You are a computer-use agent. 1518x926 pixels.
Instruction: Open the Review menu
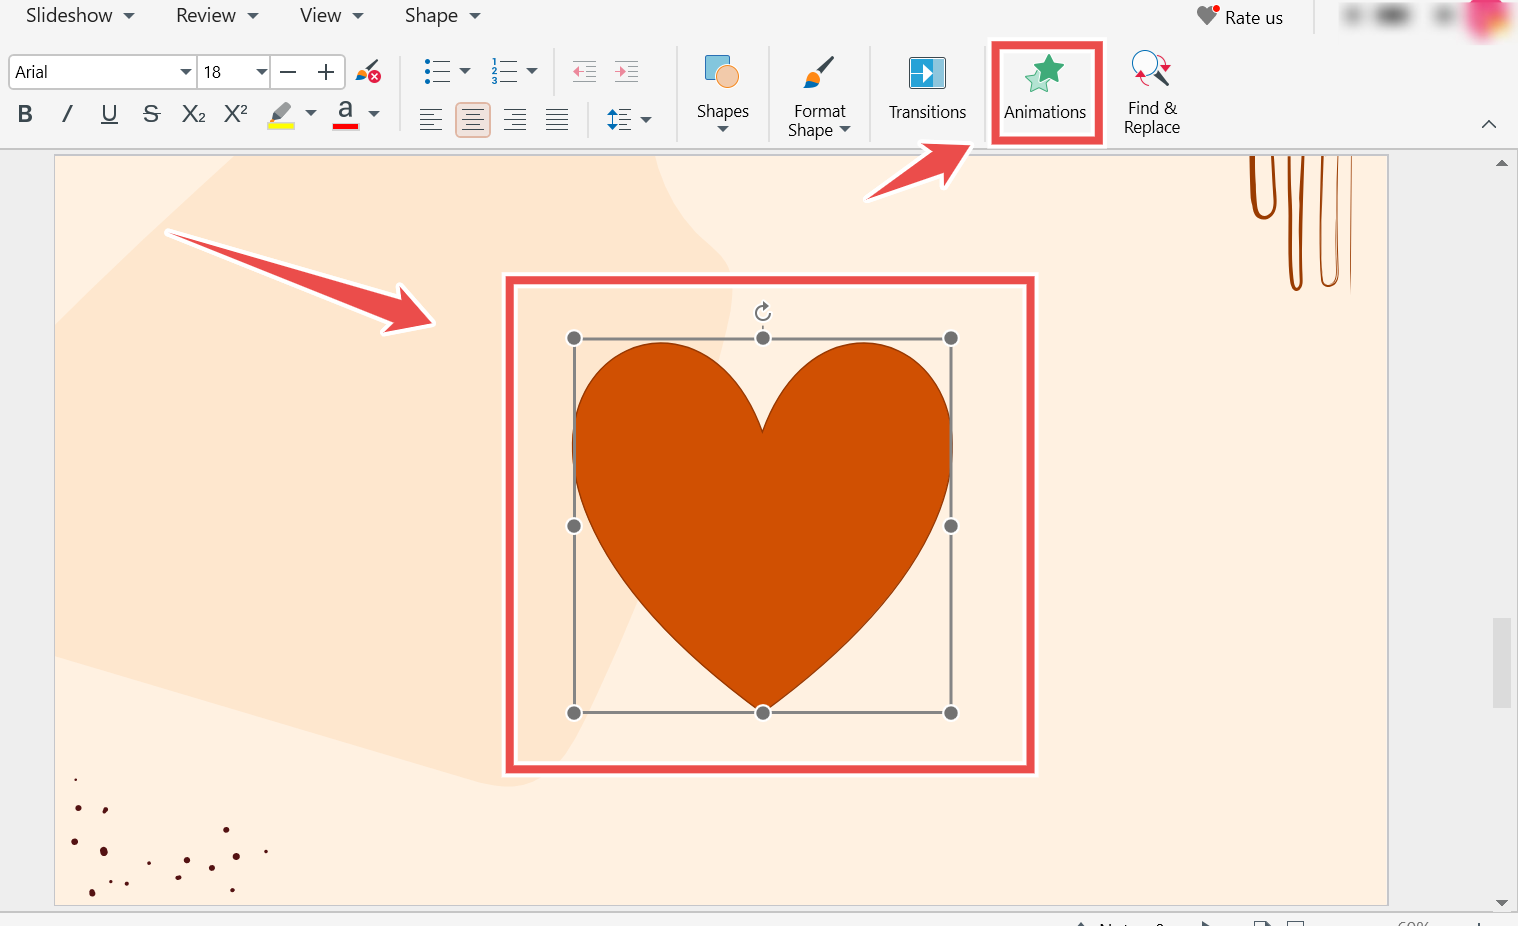pyautogui.click(x=216, y=16)
